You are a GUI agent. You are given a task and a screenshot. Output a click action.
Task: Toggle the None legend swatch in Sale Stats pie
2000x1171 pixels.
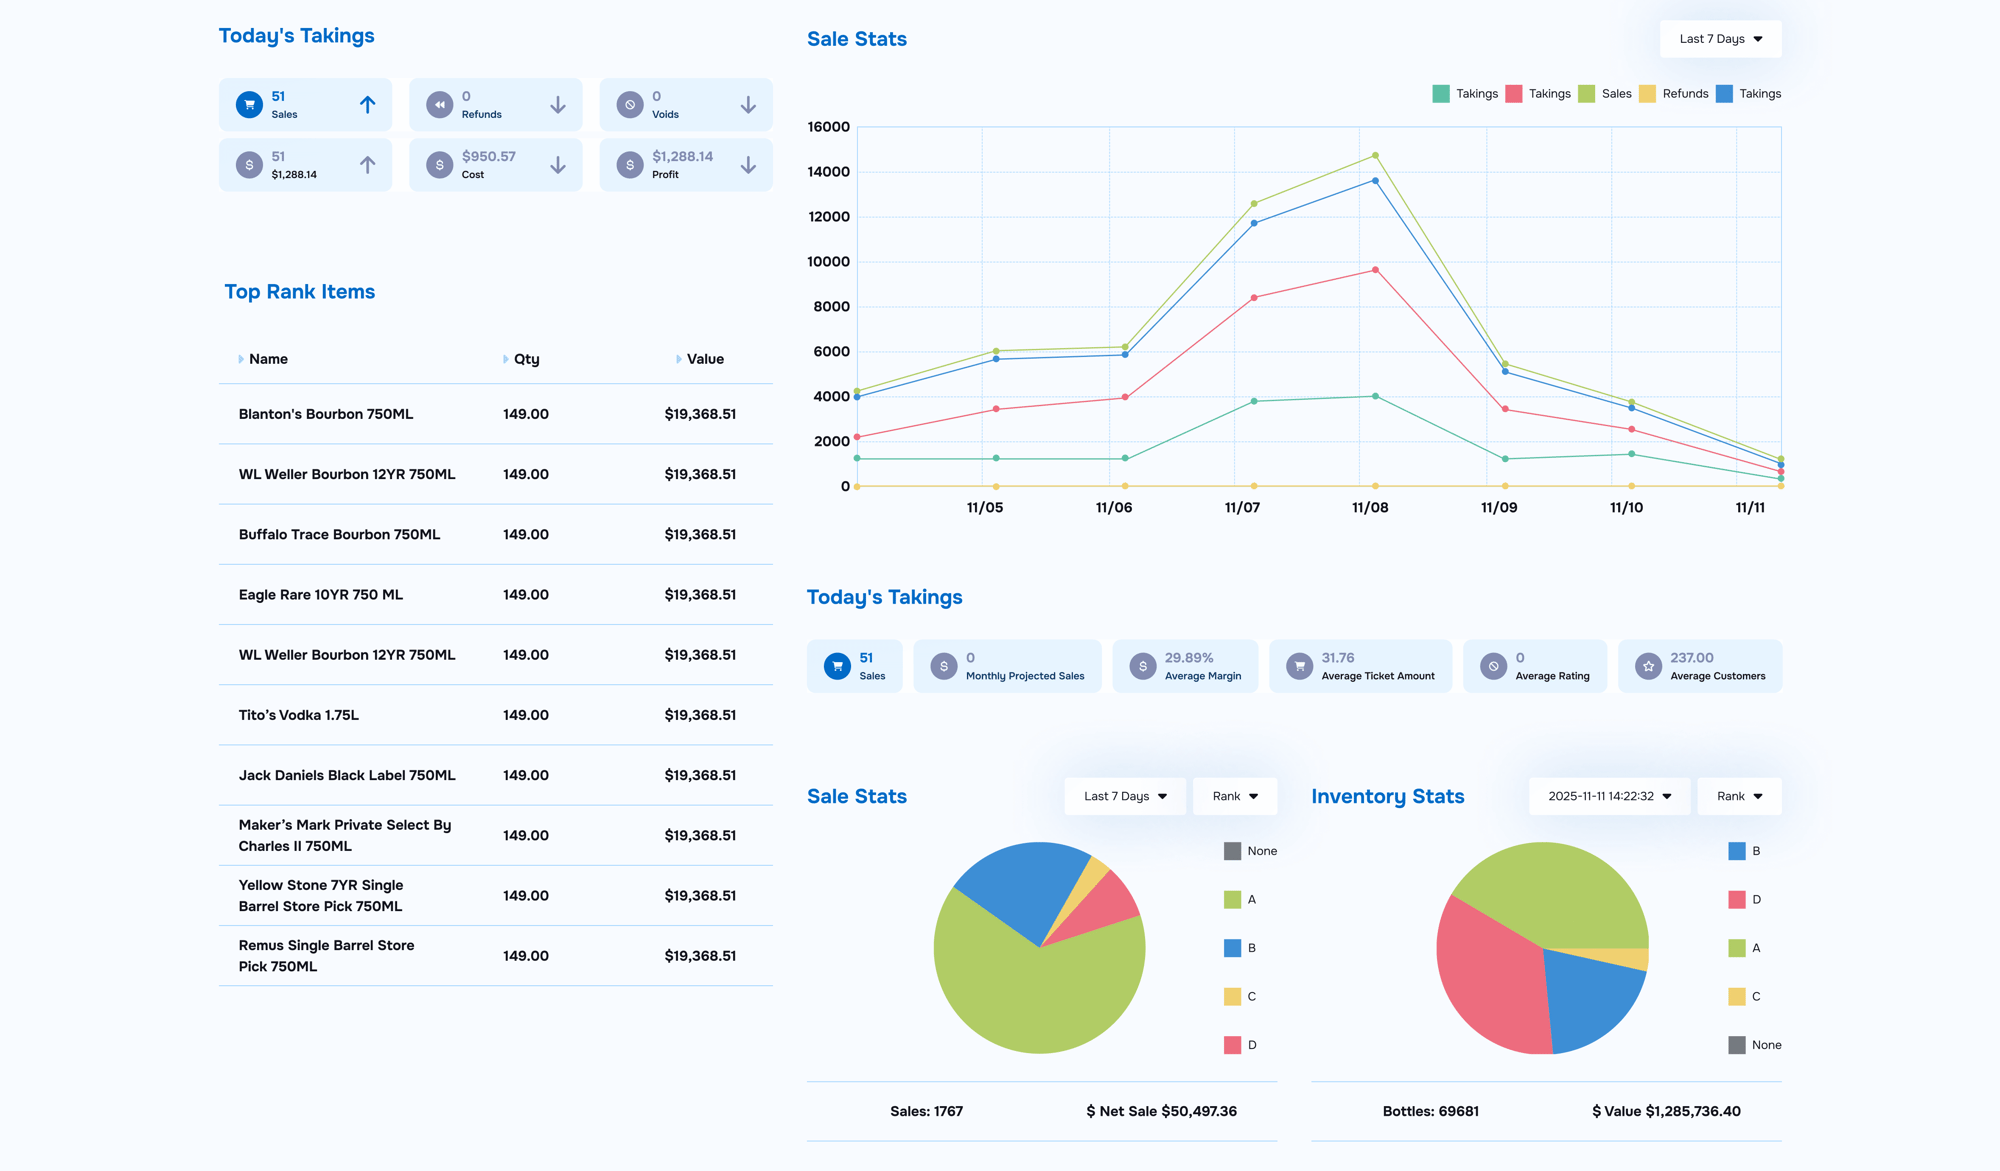(1232, 851)
